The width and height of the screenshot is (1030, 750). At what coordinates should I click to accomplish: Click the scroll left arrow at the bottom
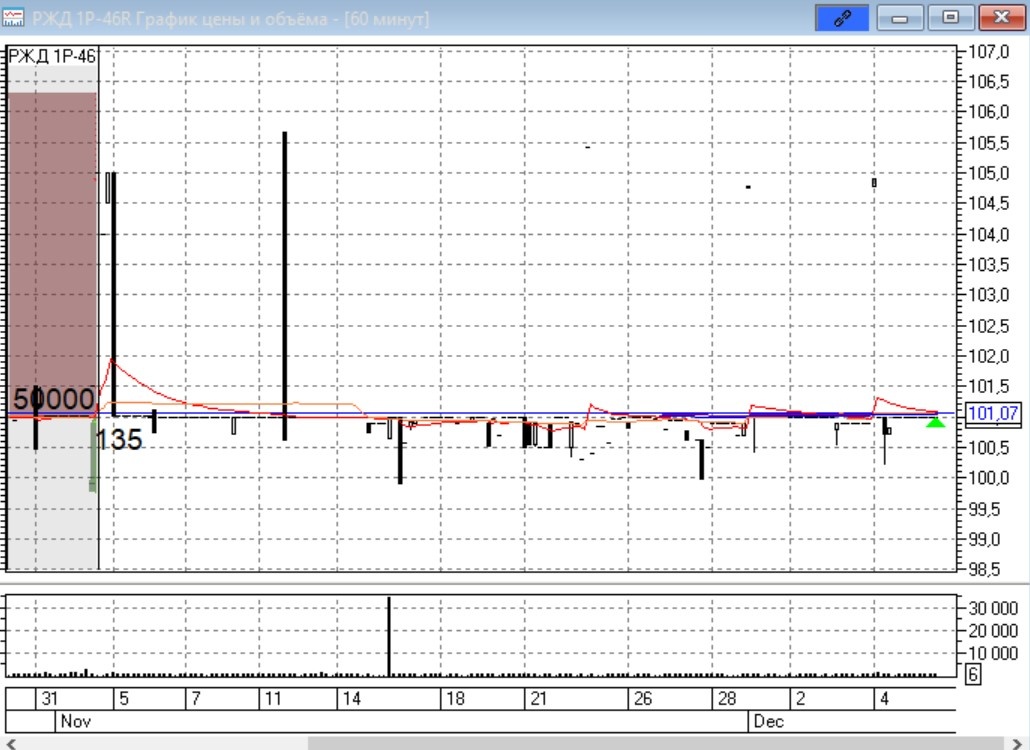(10, 743)
